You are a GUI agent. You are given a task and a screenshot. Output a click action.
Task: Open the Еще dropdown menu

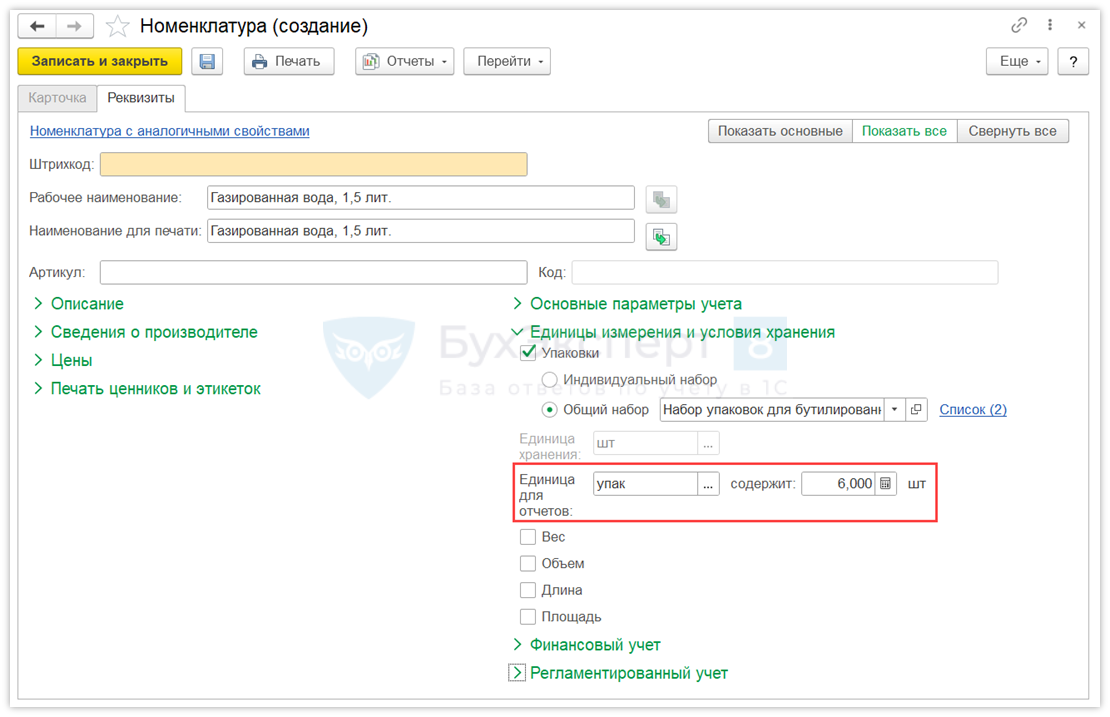point(1017,62)
